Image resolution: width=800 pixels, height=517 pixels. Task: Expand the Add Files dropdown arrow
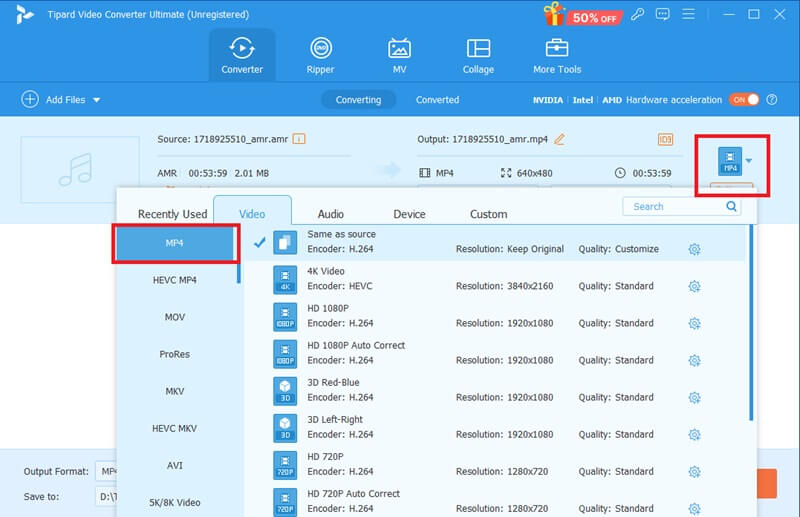96,100
